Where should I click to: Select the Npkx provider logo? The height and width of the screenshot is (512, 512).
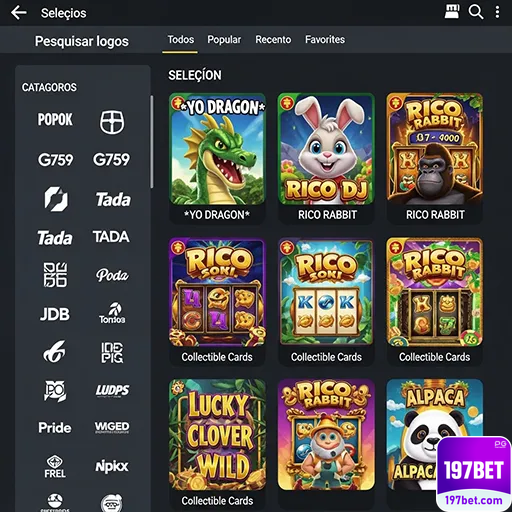(x=112, y=466)
